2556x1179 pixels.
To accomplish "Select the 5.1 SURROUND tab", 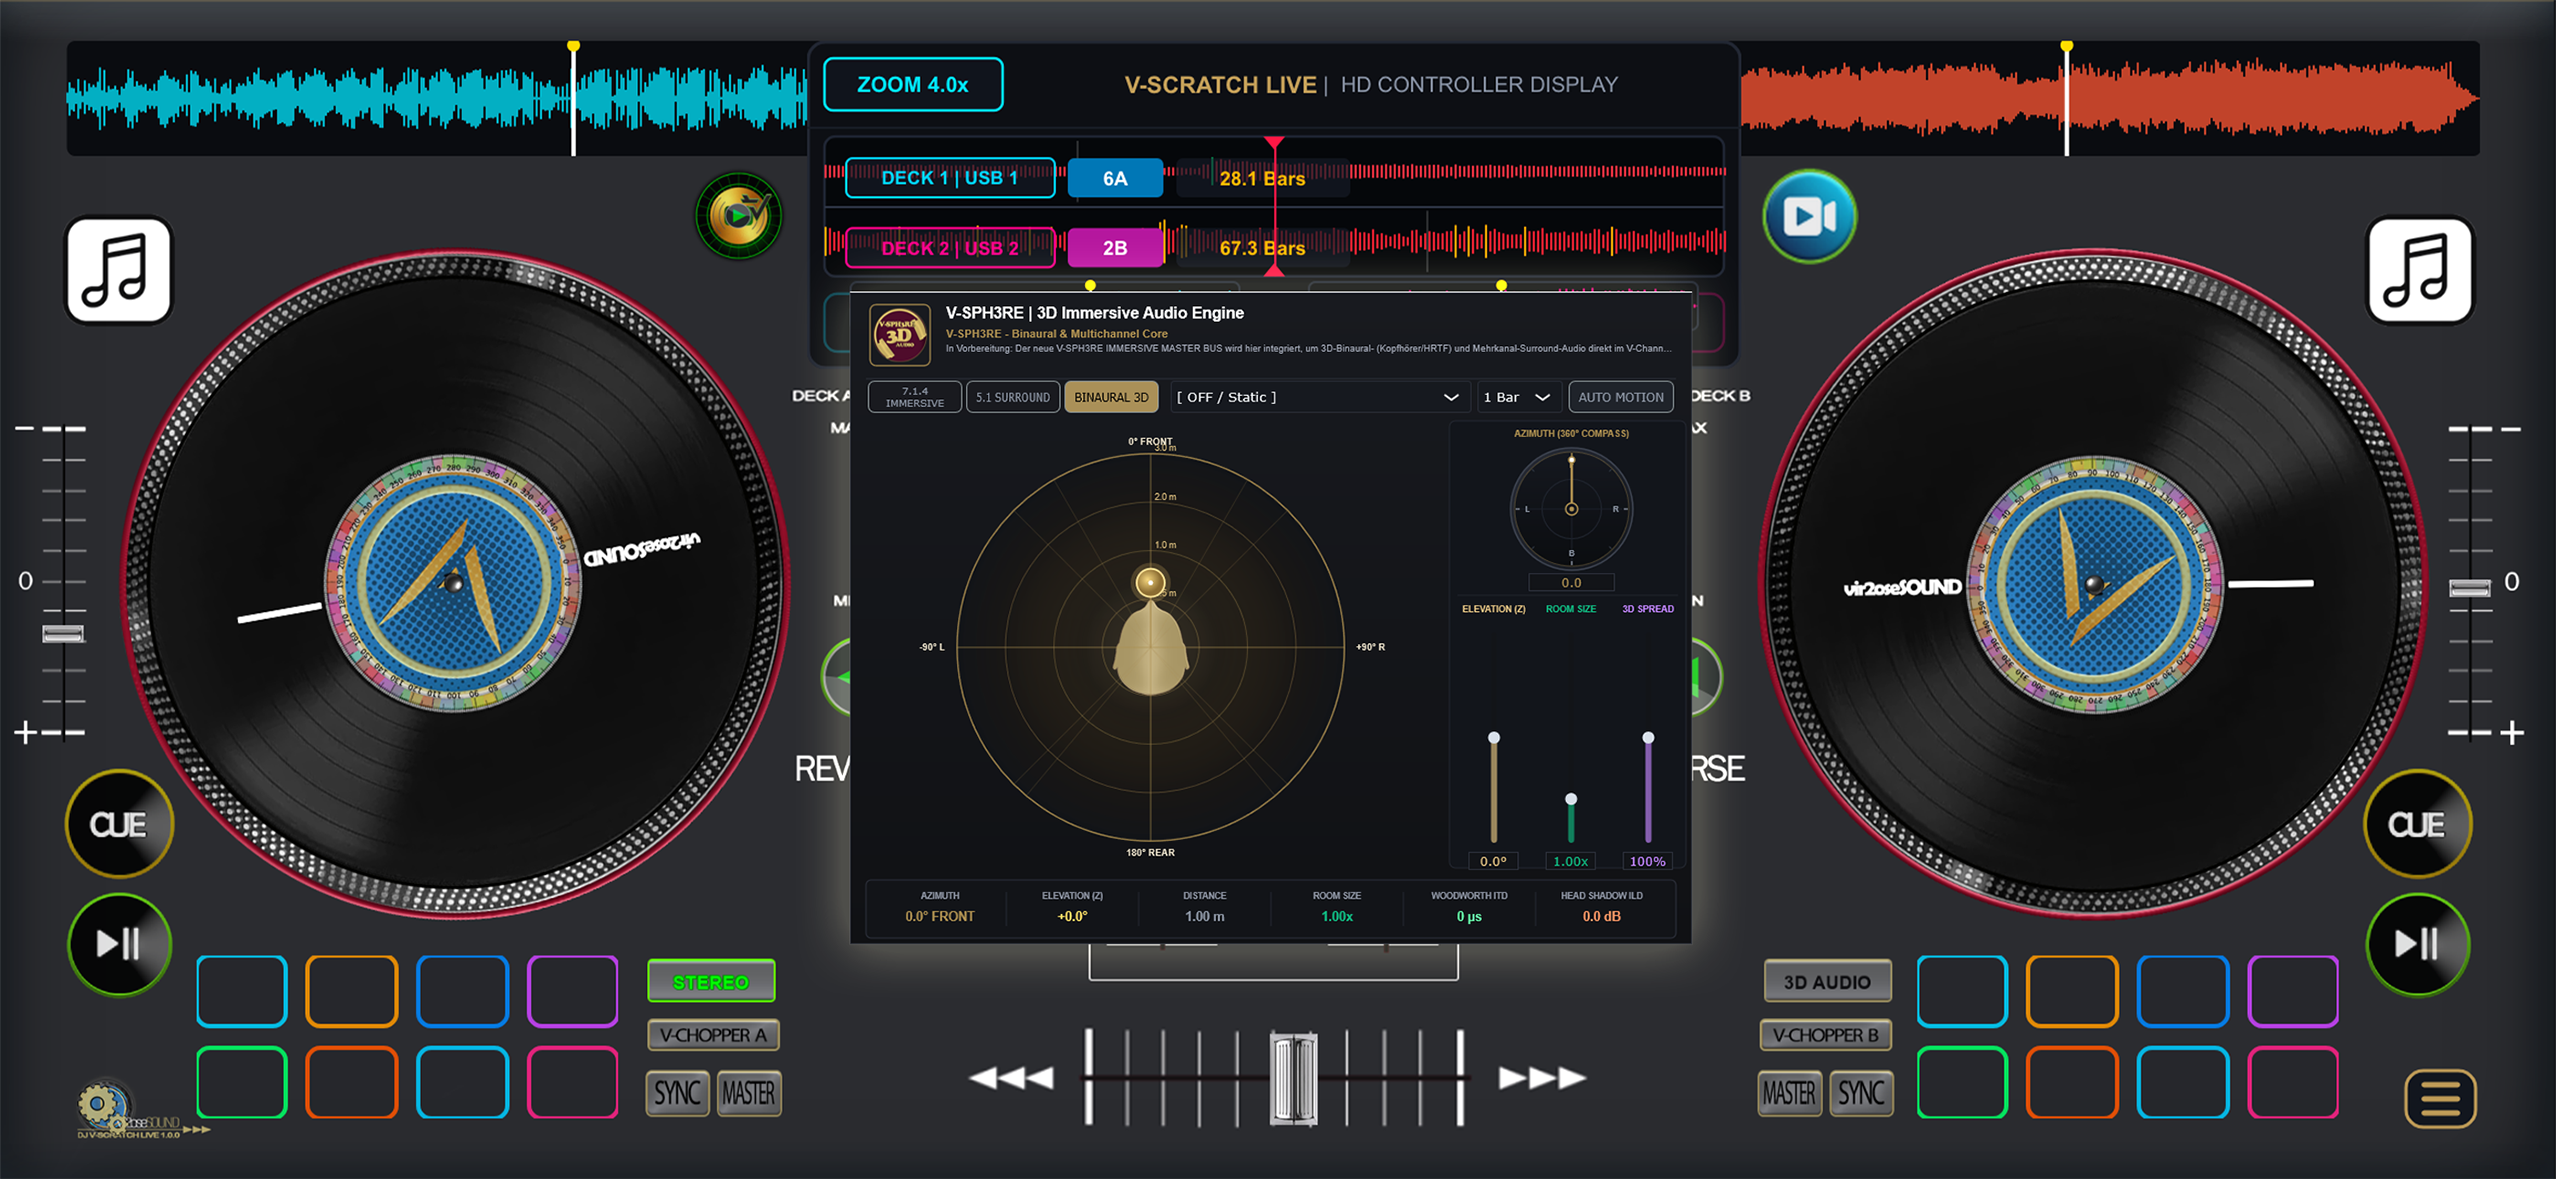I will (x=1012, y=397).
